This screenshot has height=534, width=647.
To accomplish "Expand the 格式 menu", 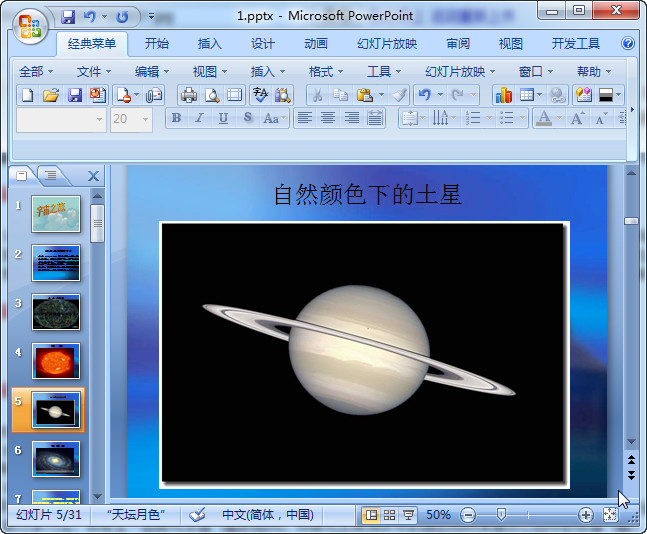I will [326, 72].
